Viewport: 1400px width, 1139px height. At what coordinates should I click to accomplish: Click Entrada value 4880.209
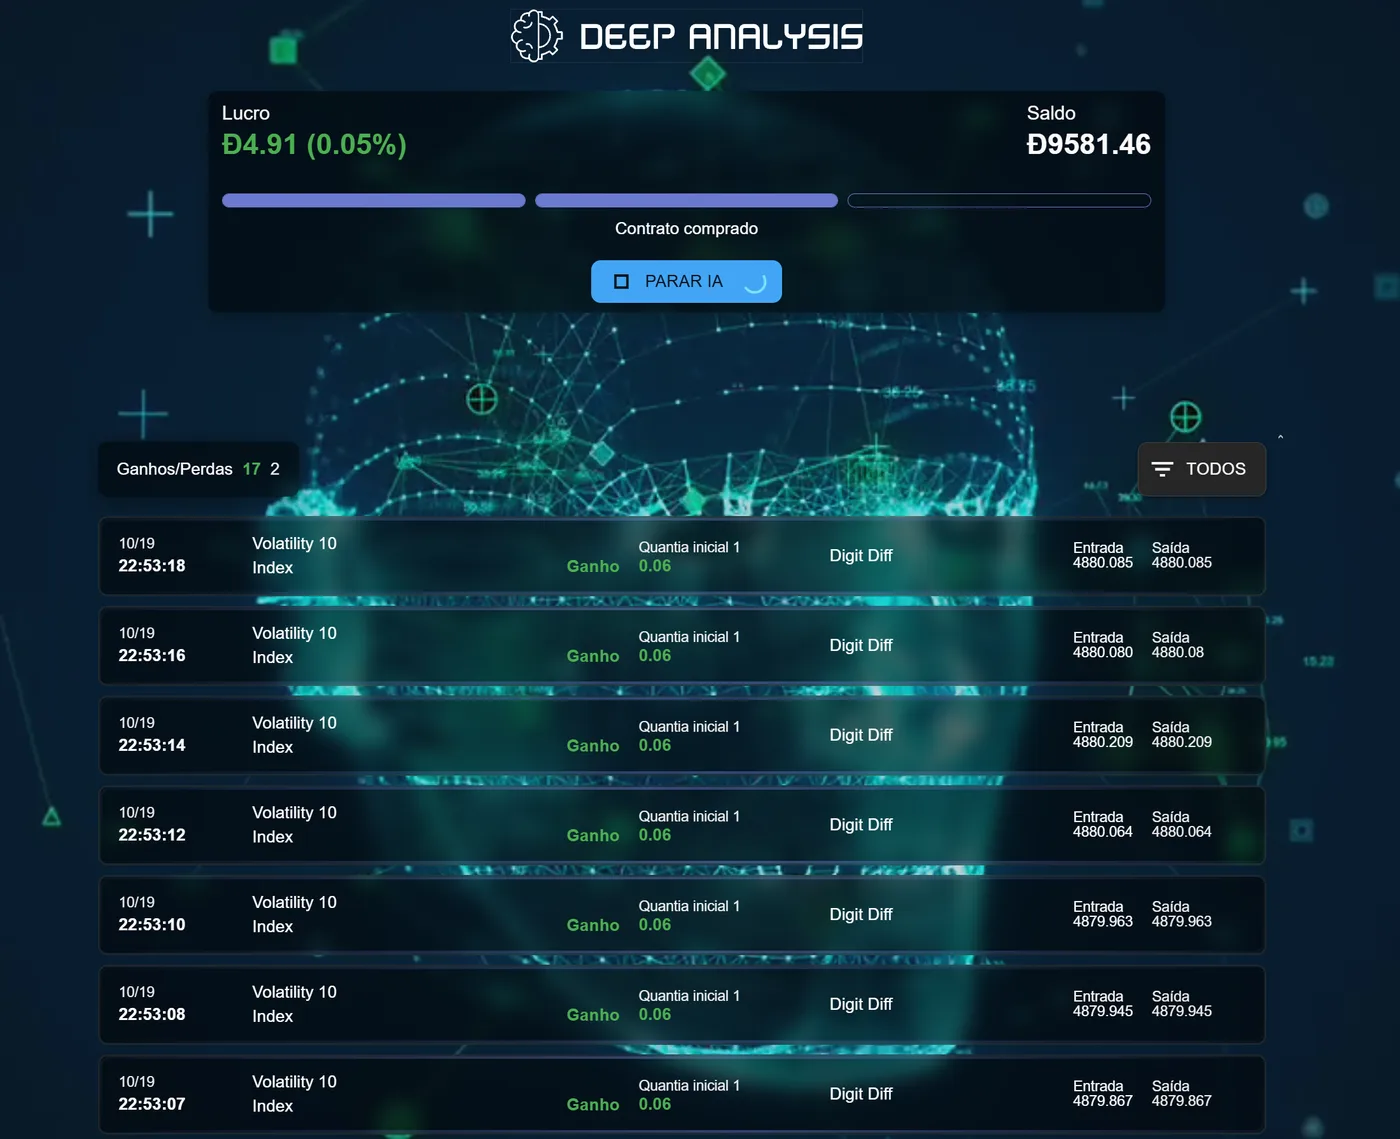coord(1103,743)
